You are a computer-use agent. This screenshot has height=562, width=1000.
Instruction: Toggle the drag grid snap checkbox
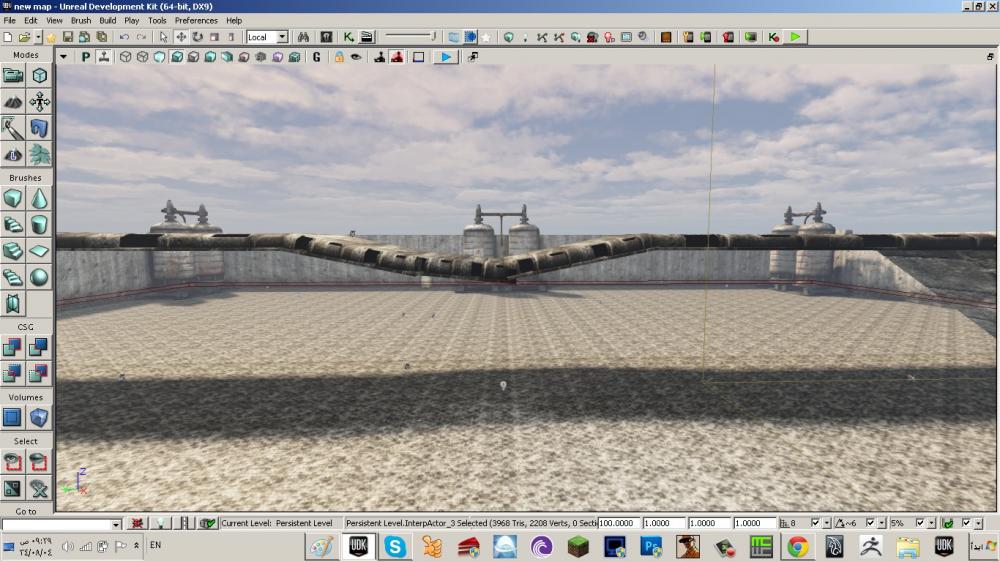(x=814, y=523)
